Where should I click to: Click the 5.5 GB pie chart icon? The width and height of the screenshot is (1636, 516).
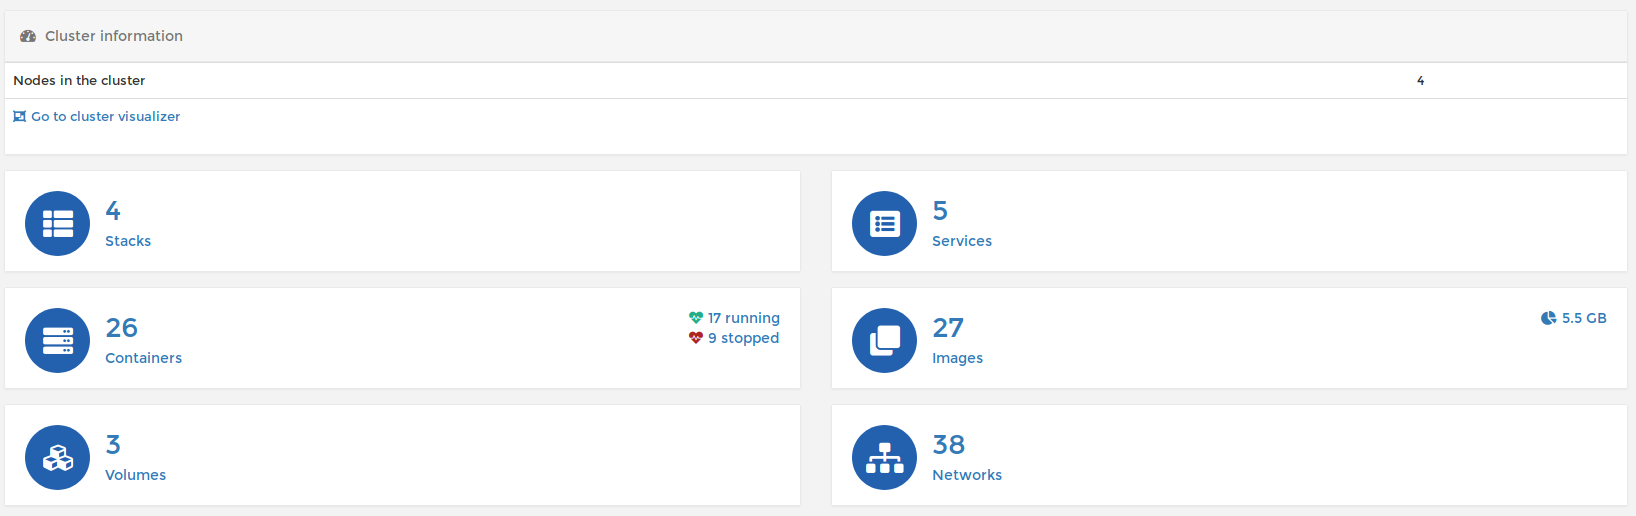[x=1549, y=318]
